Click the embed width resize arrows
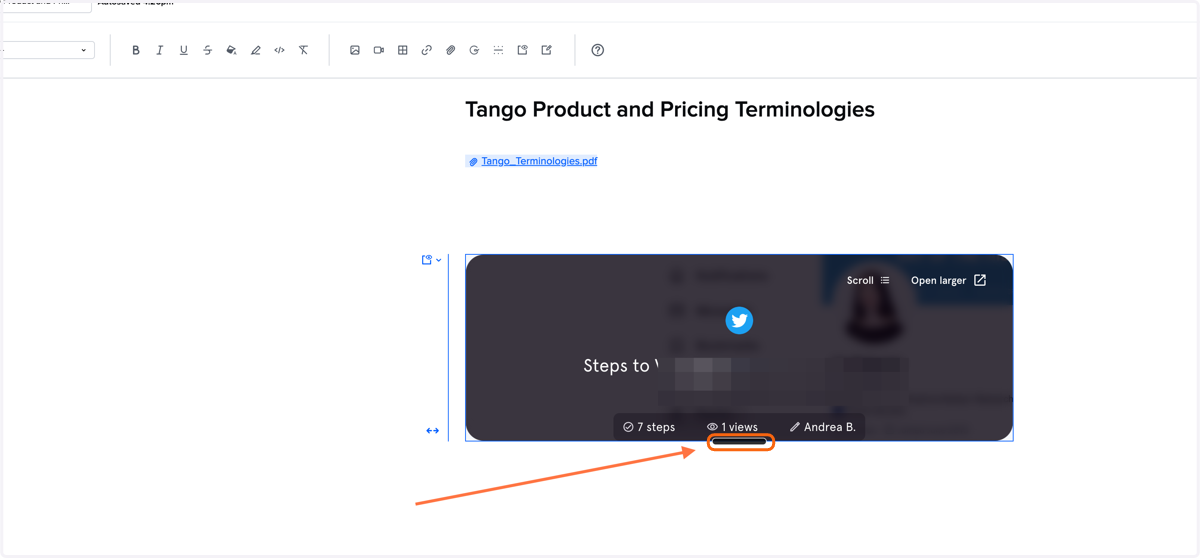The image size is (1200, 558). pyautogui.click(x=433, y=431)
